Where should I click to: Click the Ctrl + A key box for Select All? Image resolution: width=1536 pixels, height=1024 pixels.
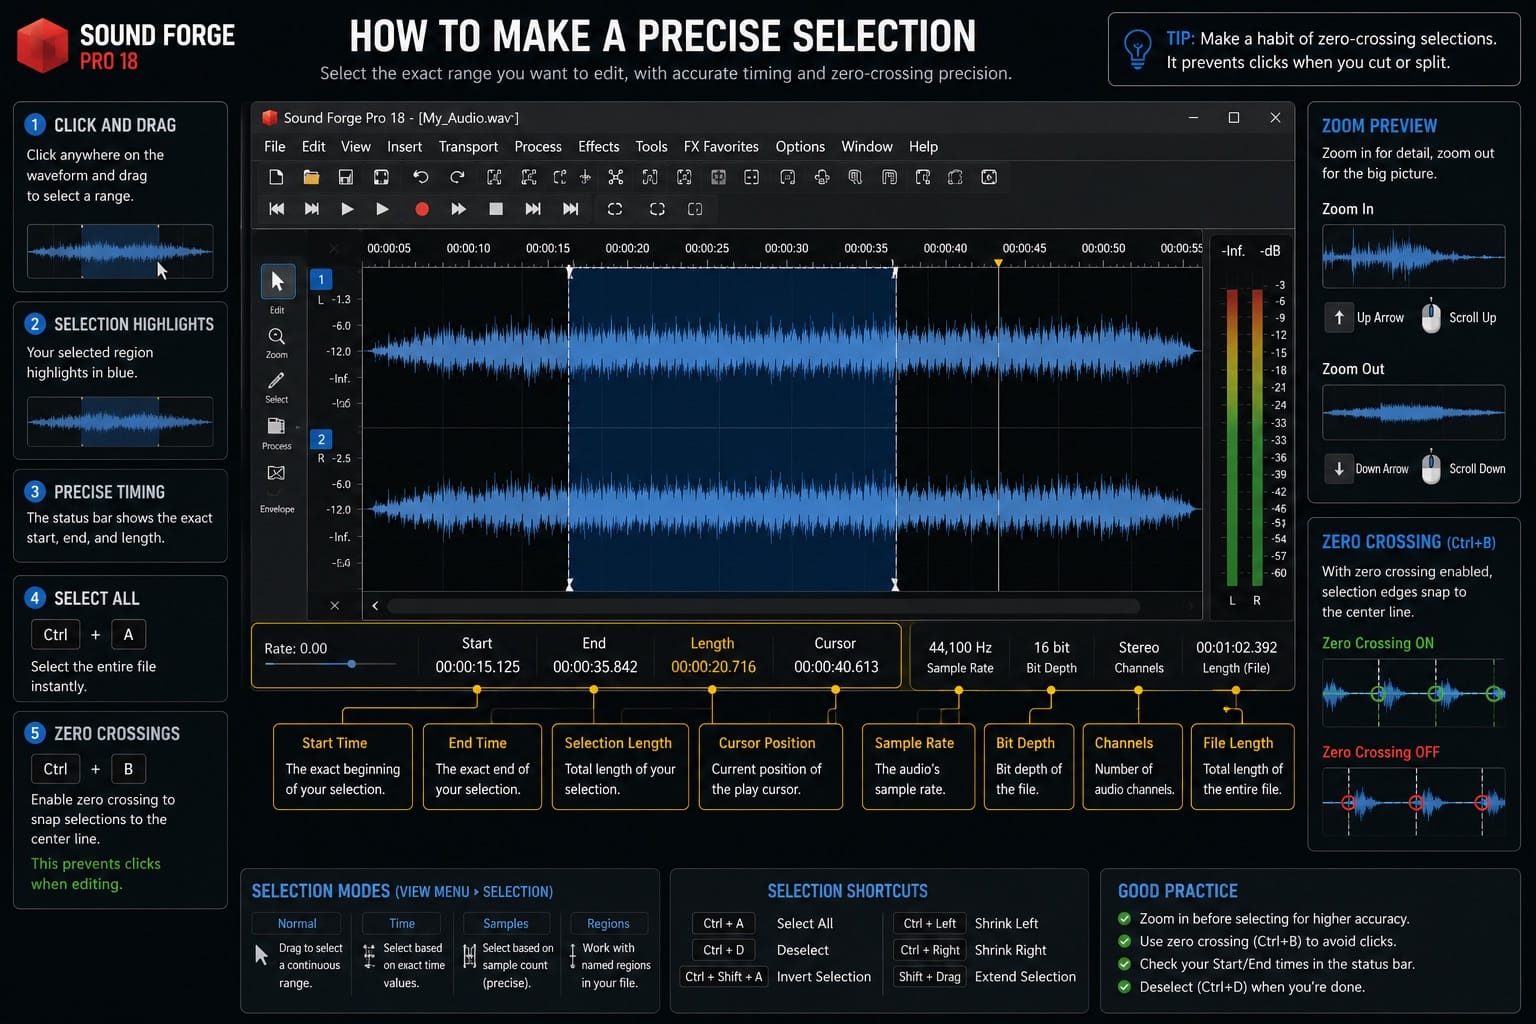pos(723,923)
